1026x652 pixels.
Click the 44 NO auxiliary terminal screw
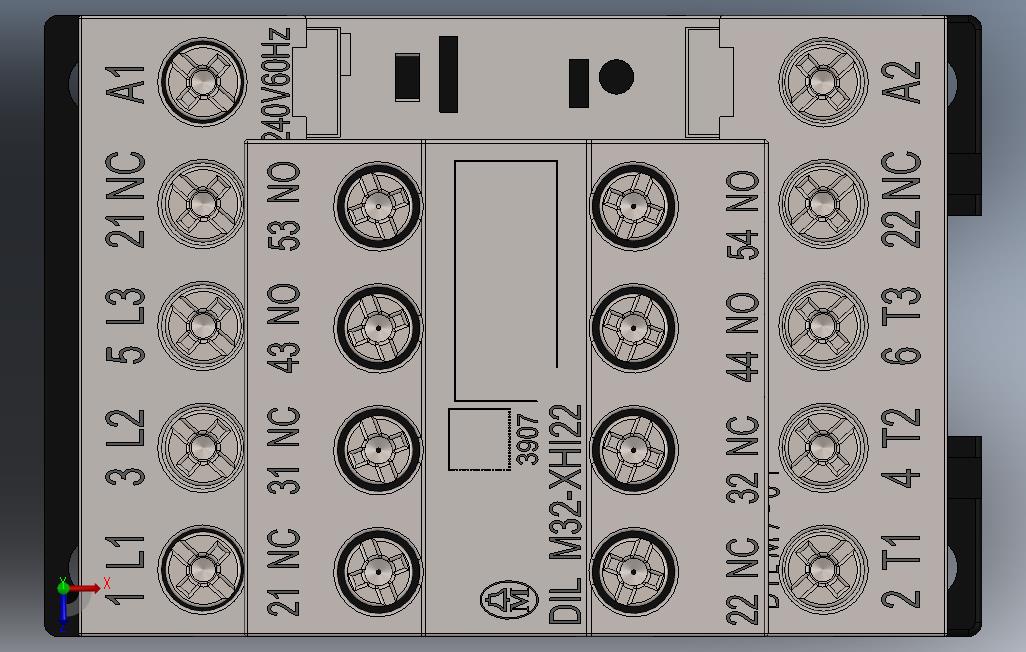click(x=633, y=327)
